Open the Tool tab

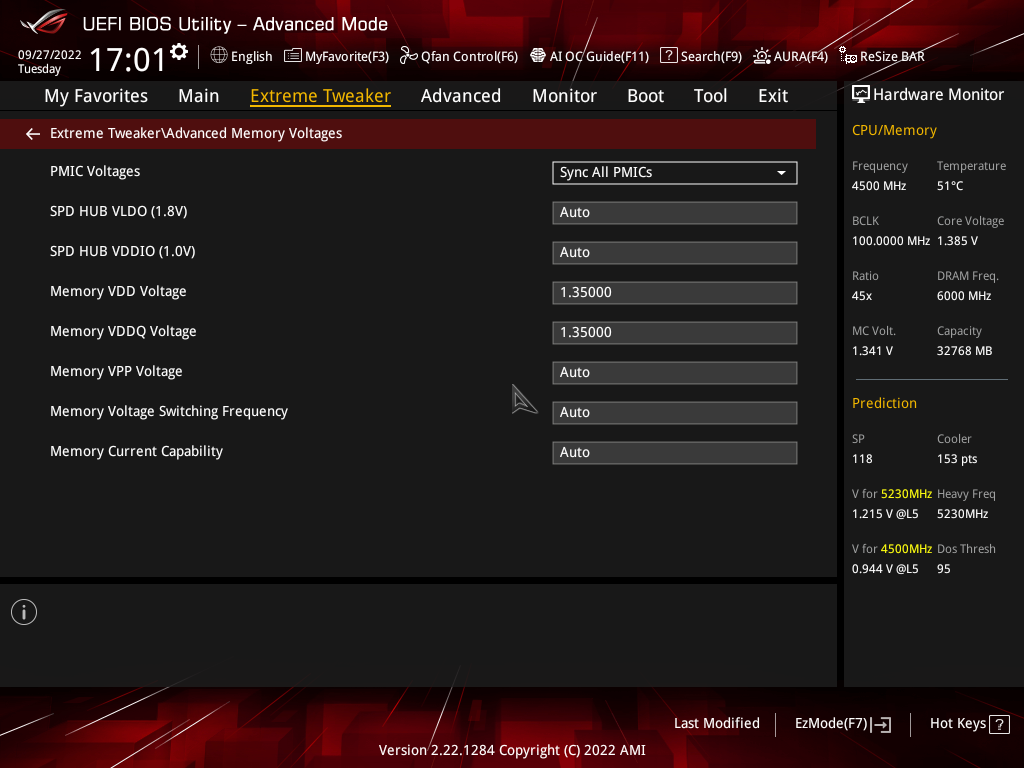(711, 96)
